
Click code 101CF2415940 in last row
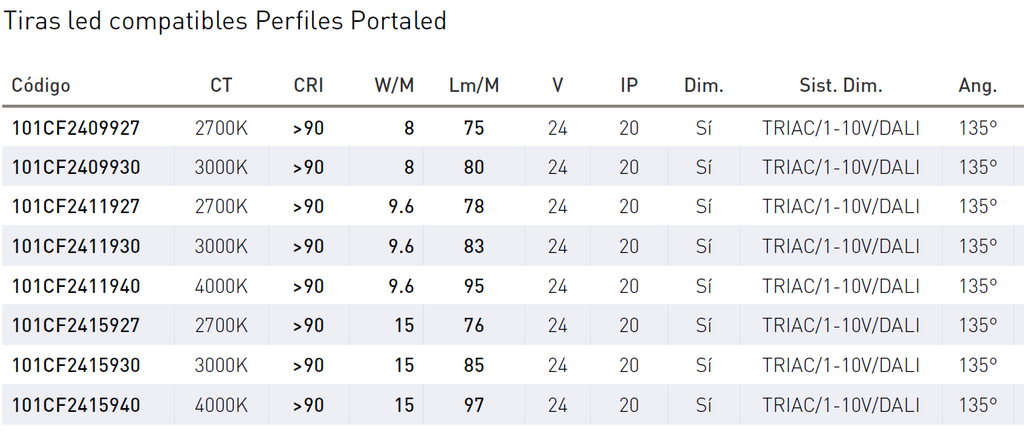(76, 405)
